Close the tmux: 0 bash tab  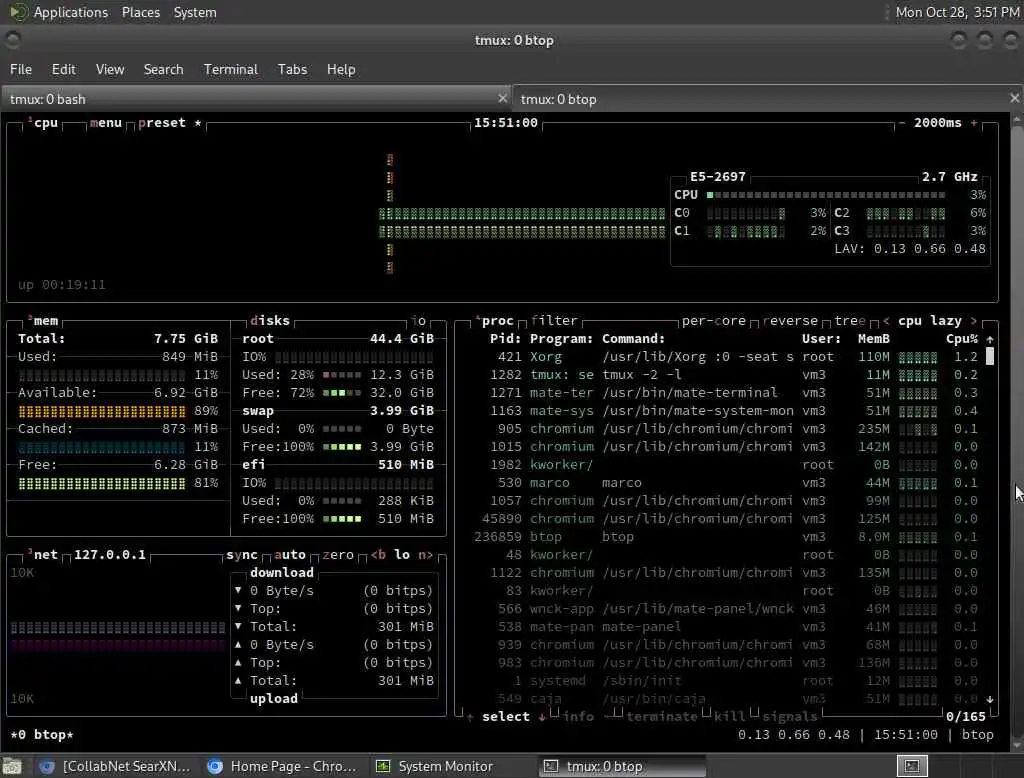click(502, 98)
